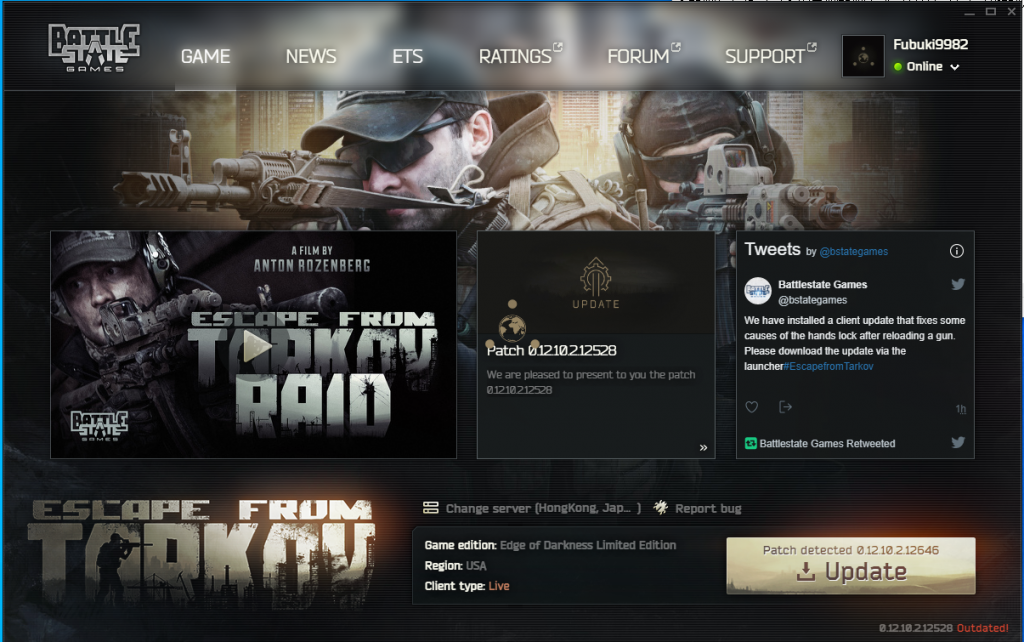Share the hands lock tweet

785,407
